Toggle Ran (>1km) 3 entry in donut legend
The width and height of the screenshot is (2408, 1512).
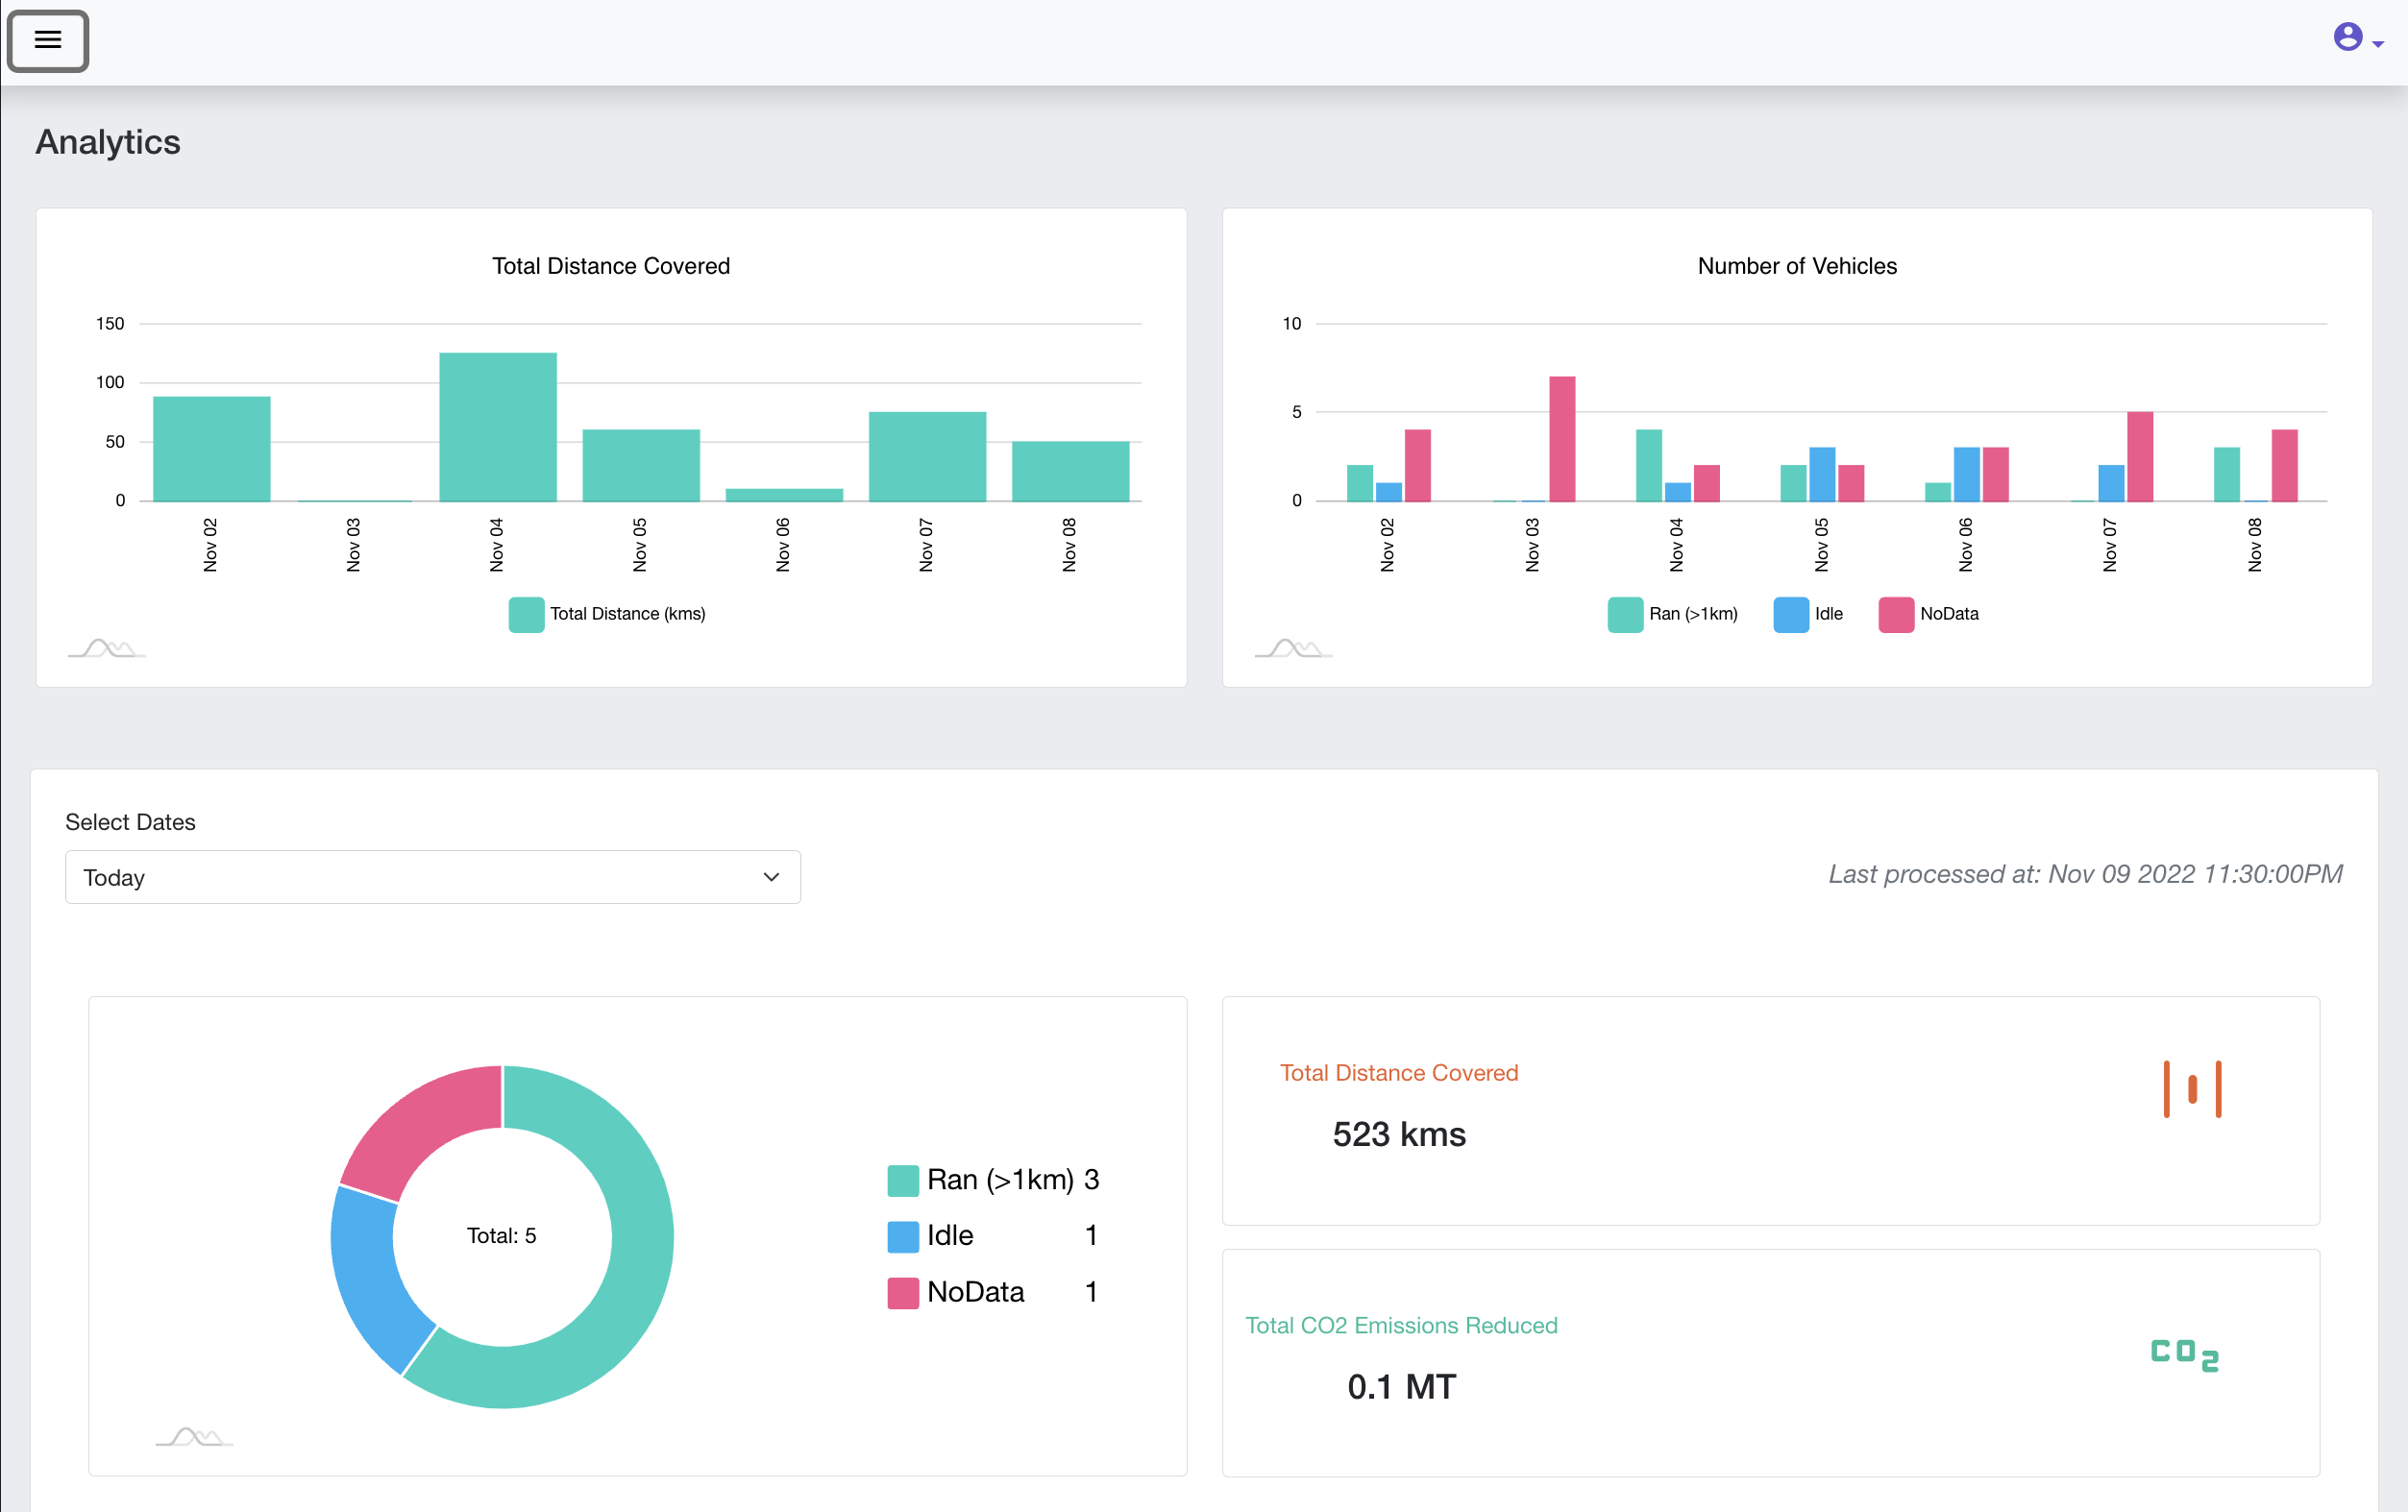pyautogui.click(x=994, y=1180)
